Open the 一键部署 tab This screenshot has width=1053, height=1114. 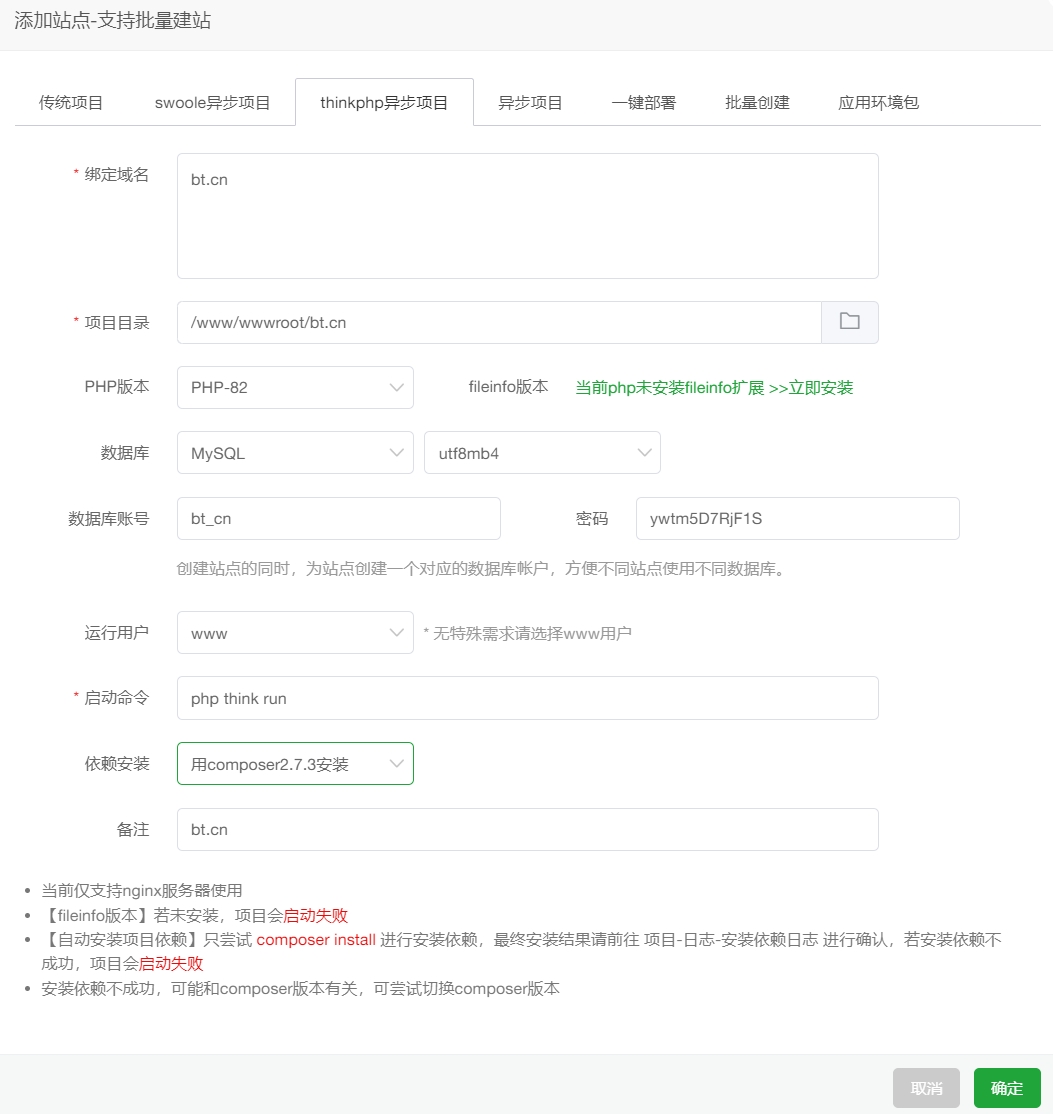643,101
